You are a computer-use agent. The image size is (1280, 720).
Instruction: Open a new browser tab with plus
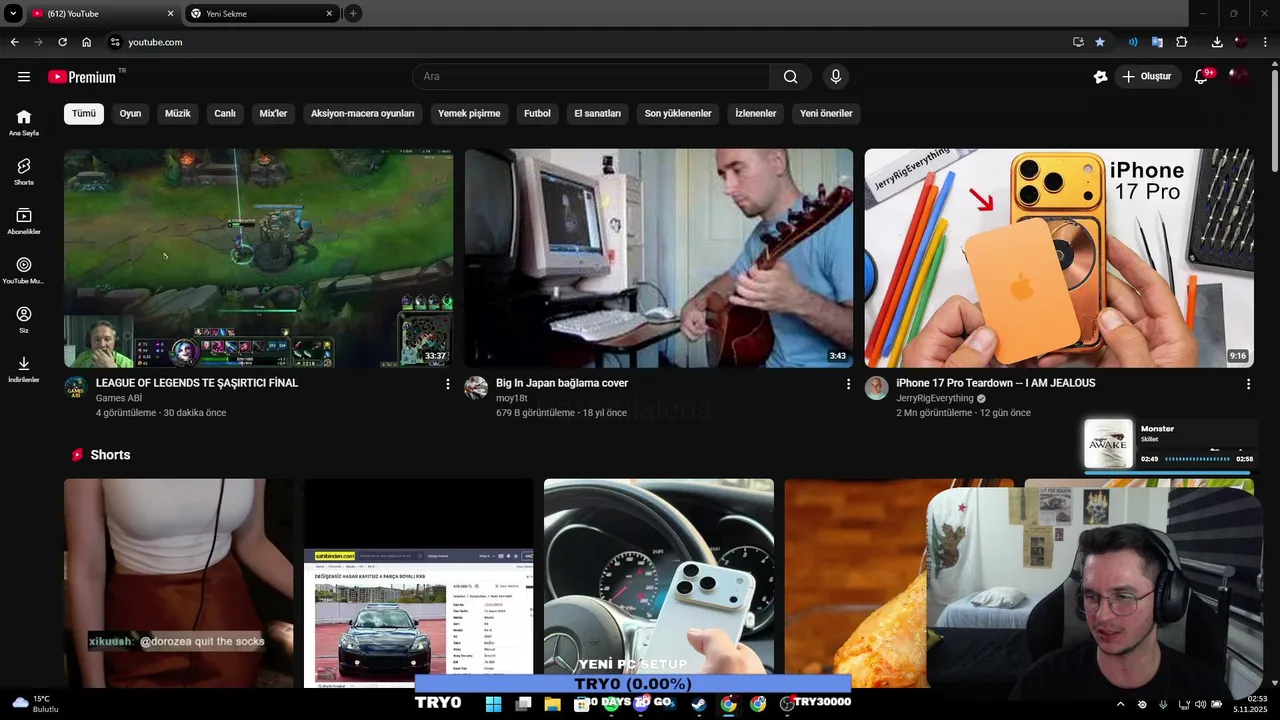353,13
